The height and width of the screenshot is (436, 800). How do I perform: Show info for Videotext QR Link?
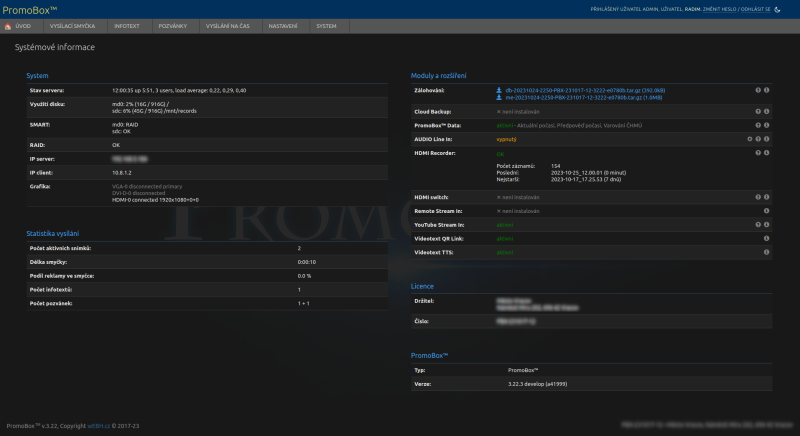tap(766, 239)
